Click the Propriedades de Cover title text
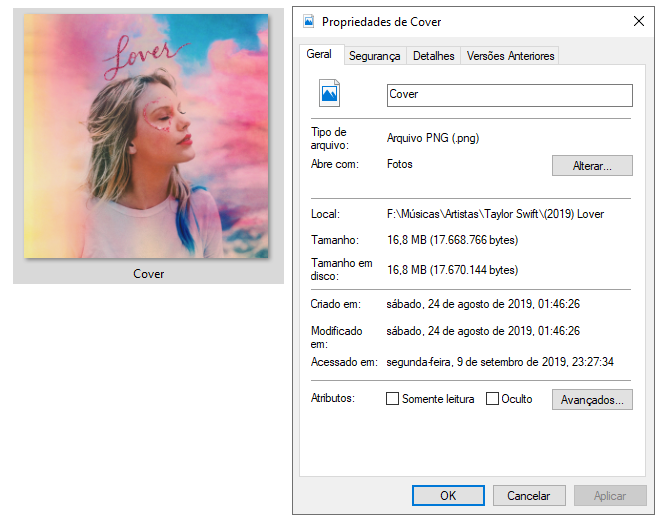Screen dimensions: 669x530 tap(381, 22)
